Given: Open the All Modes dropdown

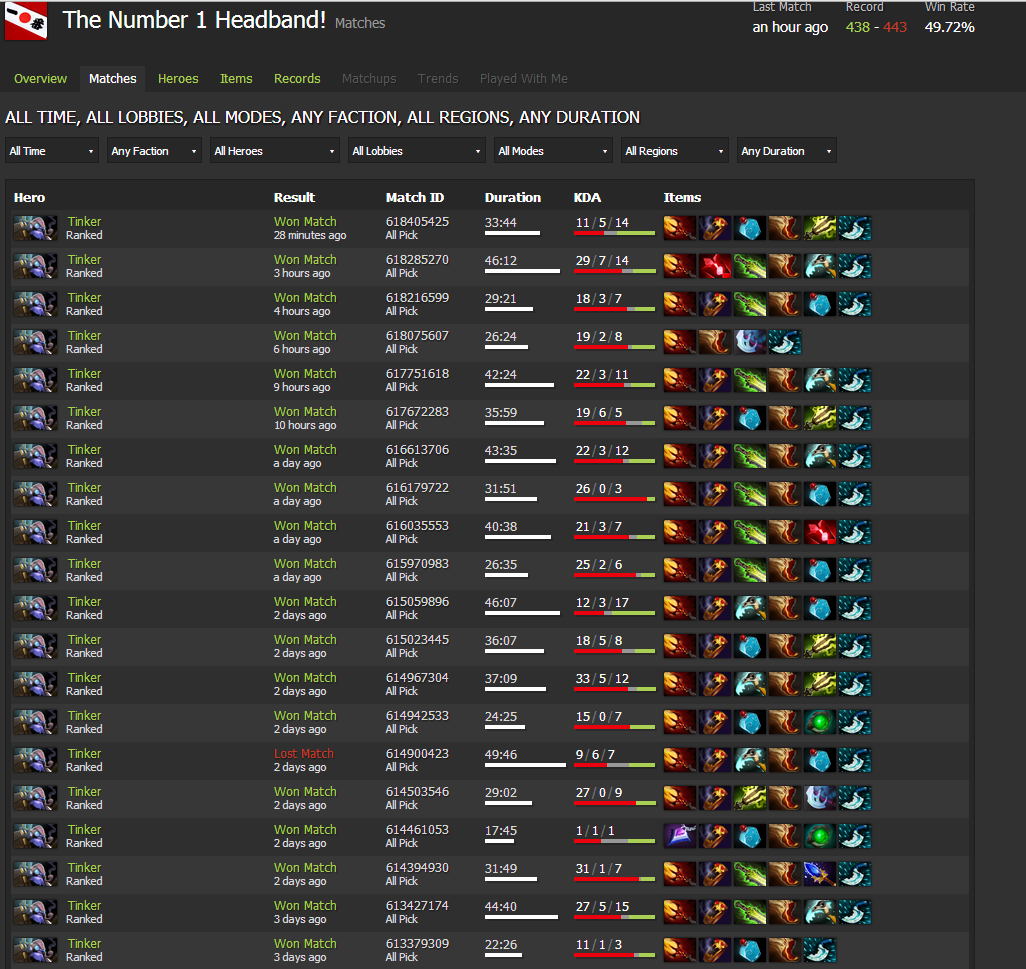Looking at the screenshot, I should pyautogui.click(x=553, y=151).
